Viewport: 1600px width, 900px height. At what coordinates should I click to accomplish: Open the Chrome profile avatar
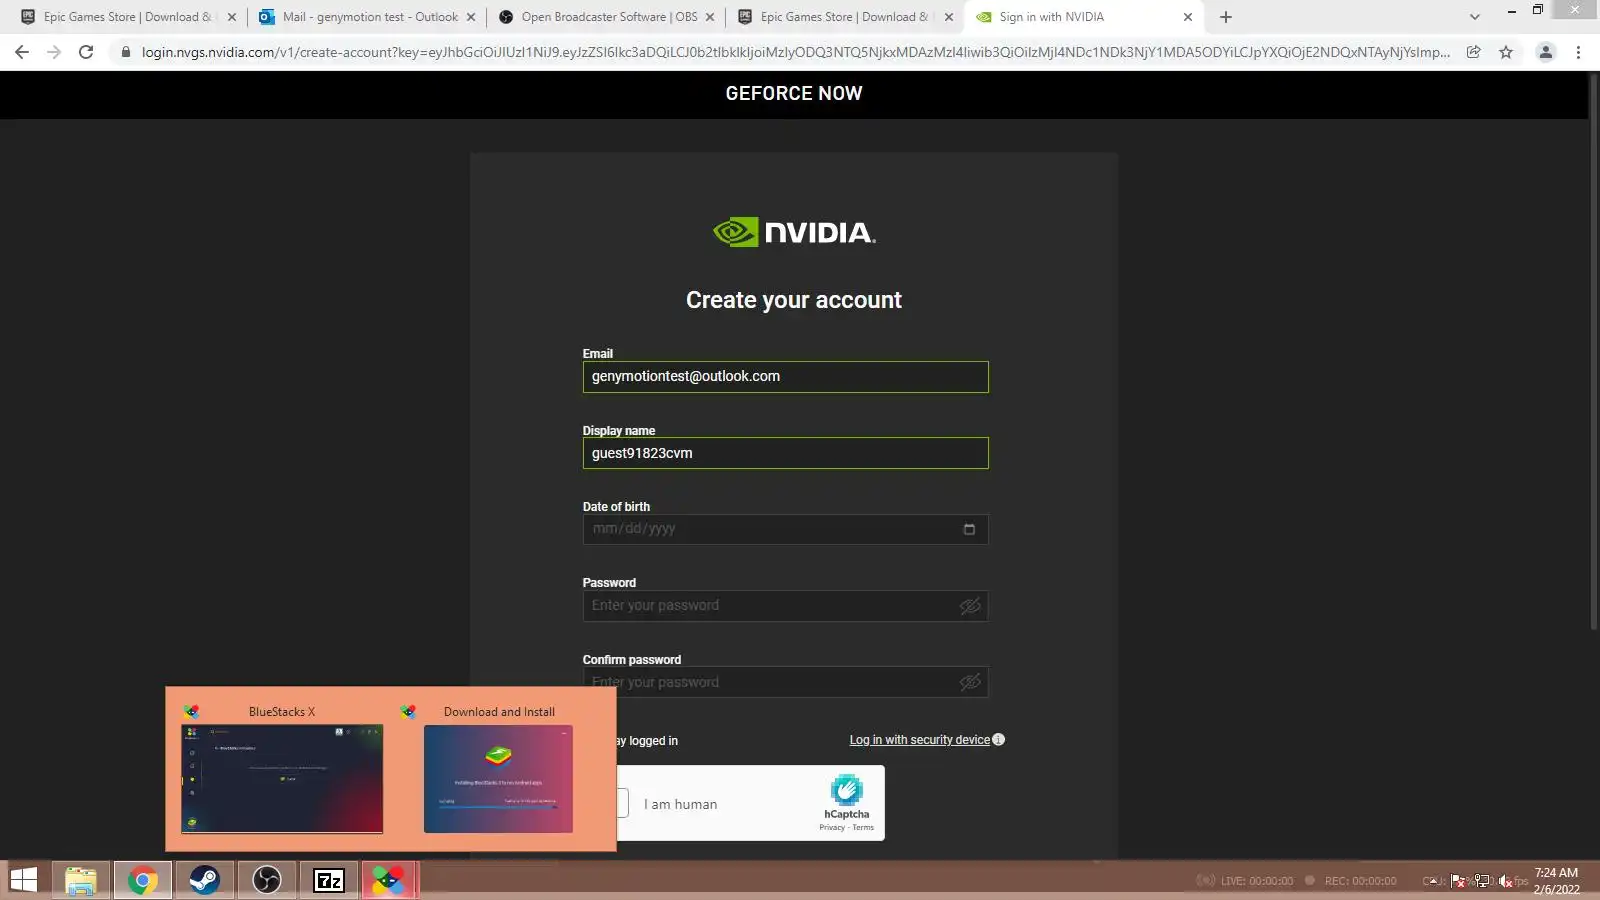(x=1545, y=52)
